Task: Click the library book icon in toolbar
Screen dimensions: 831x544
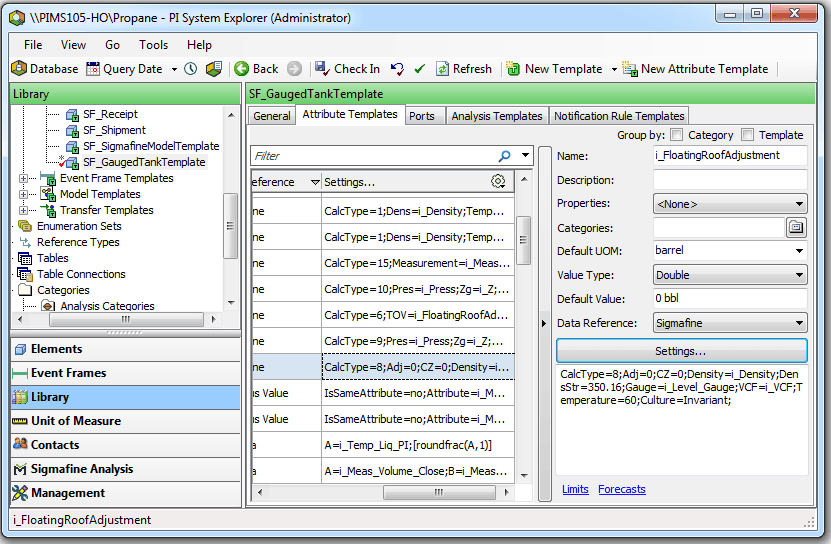Action: (x=214, y=69)
